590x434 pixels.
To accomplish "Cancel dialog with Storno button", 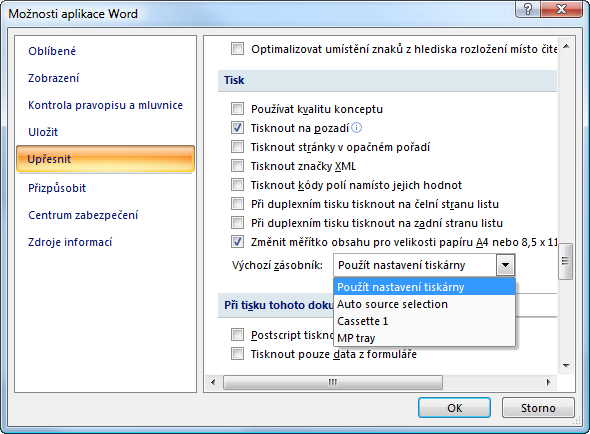I will point(538,408).
